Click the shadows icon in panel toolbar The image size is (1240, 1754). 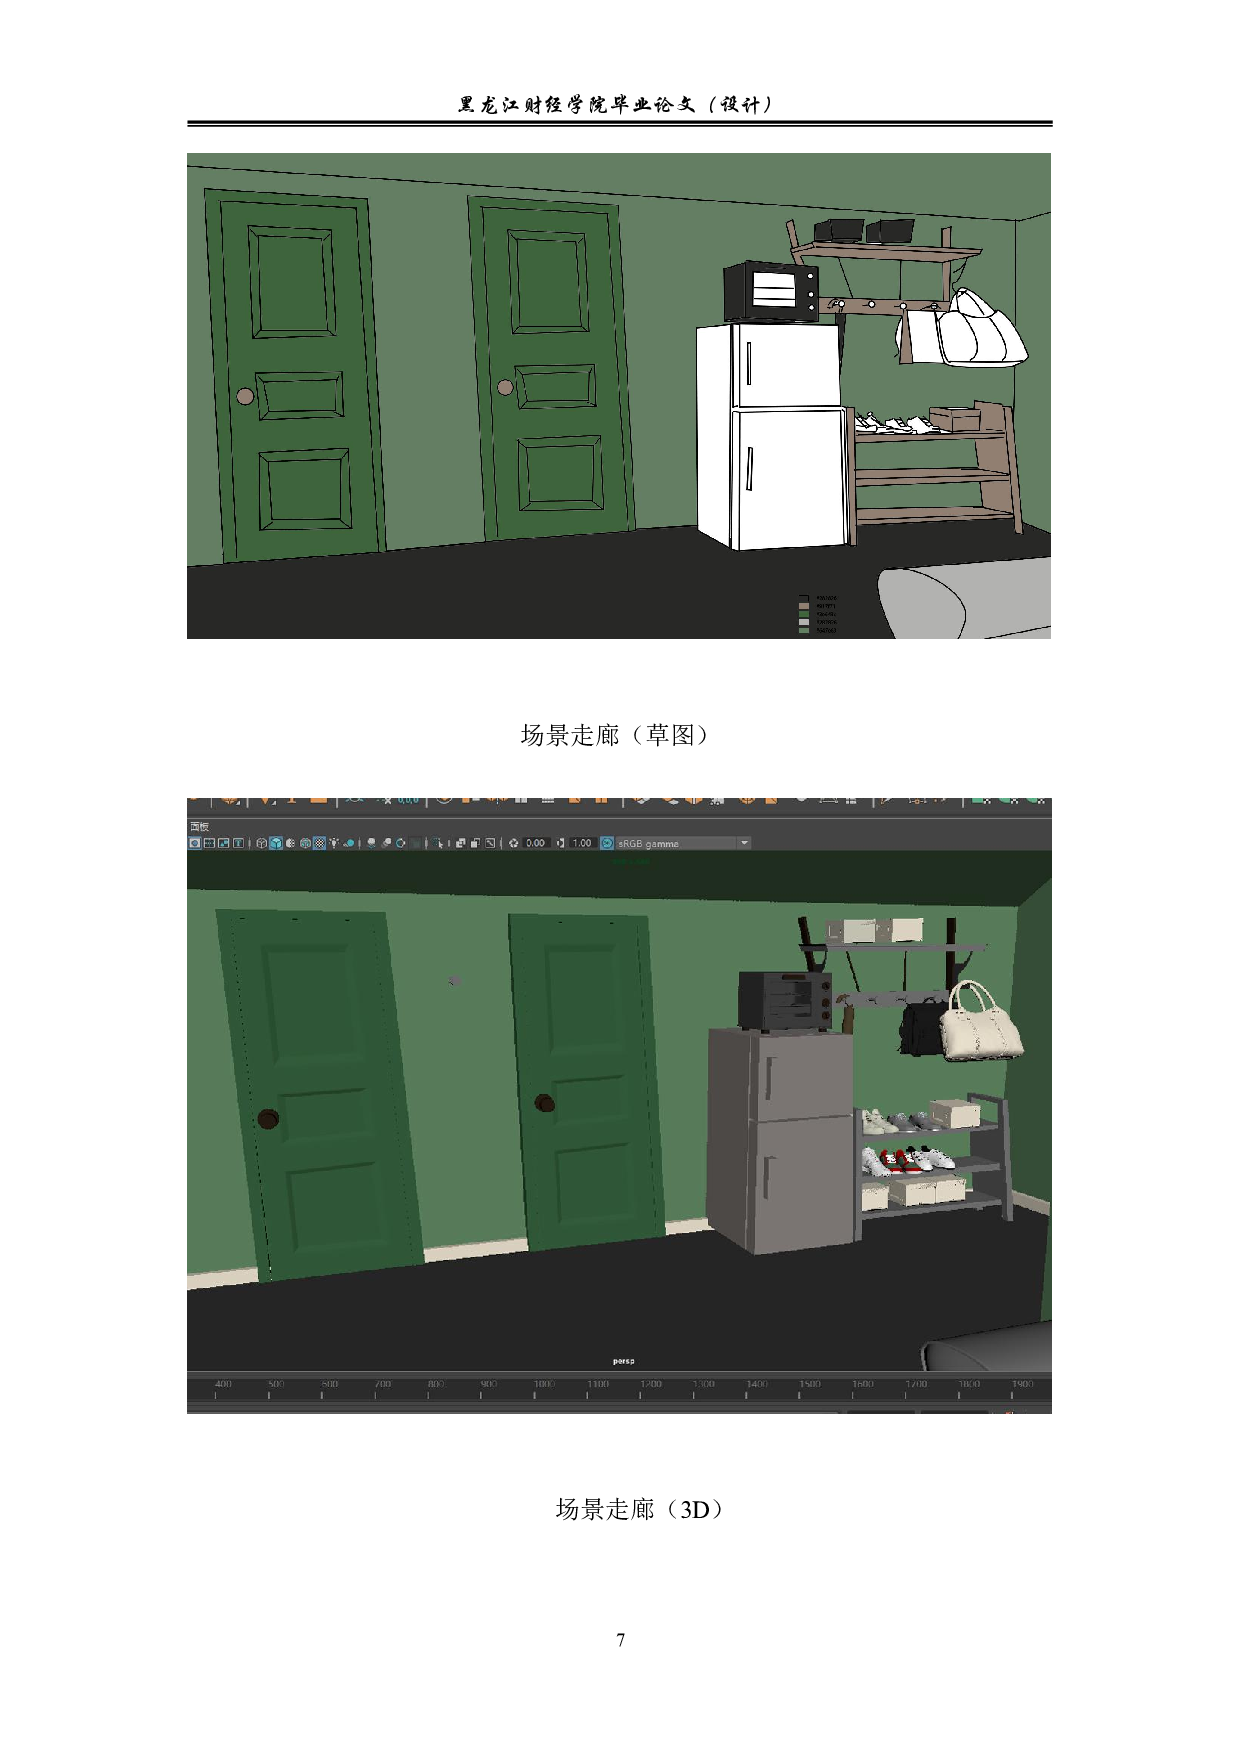[x=350, y=843]
